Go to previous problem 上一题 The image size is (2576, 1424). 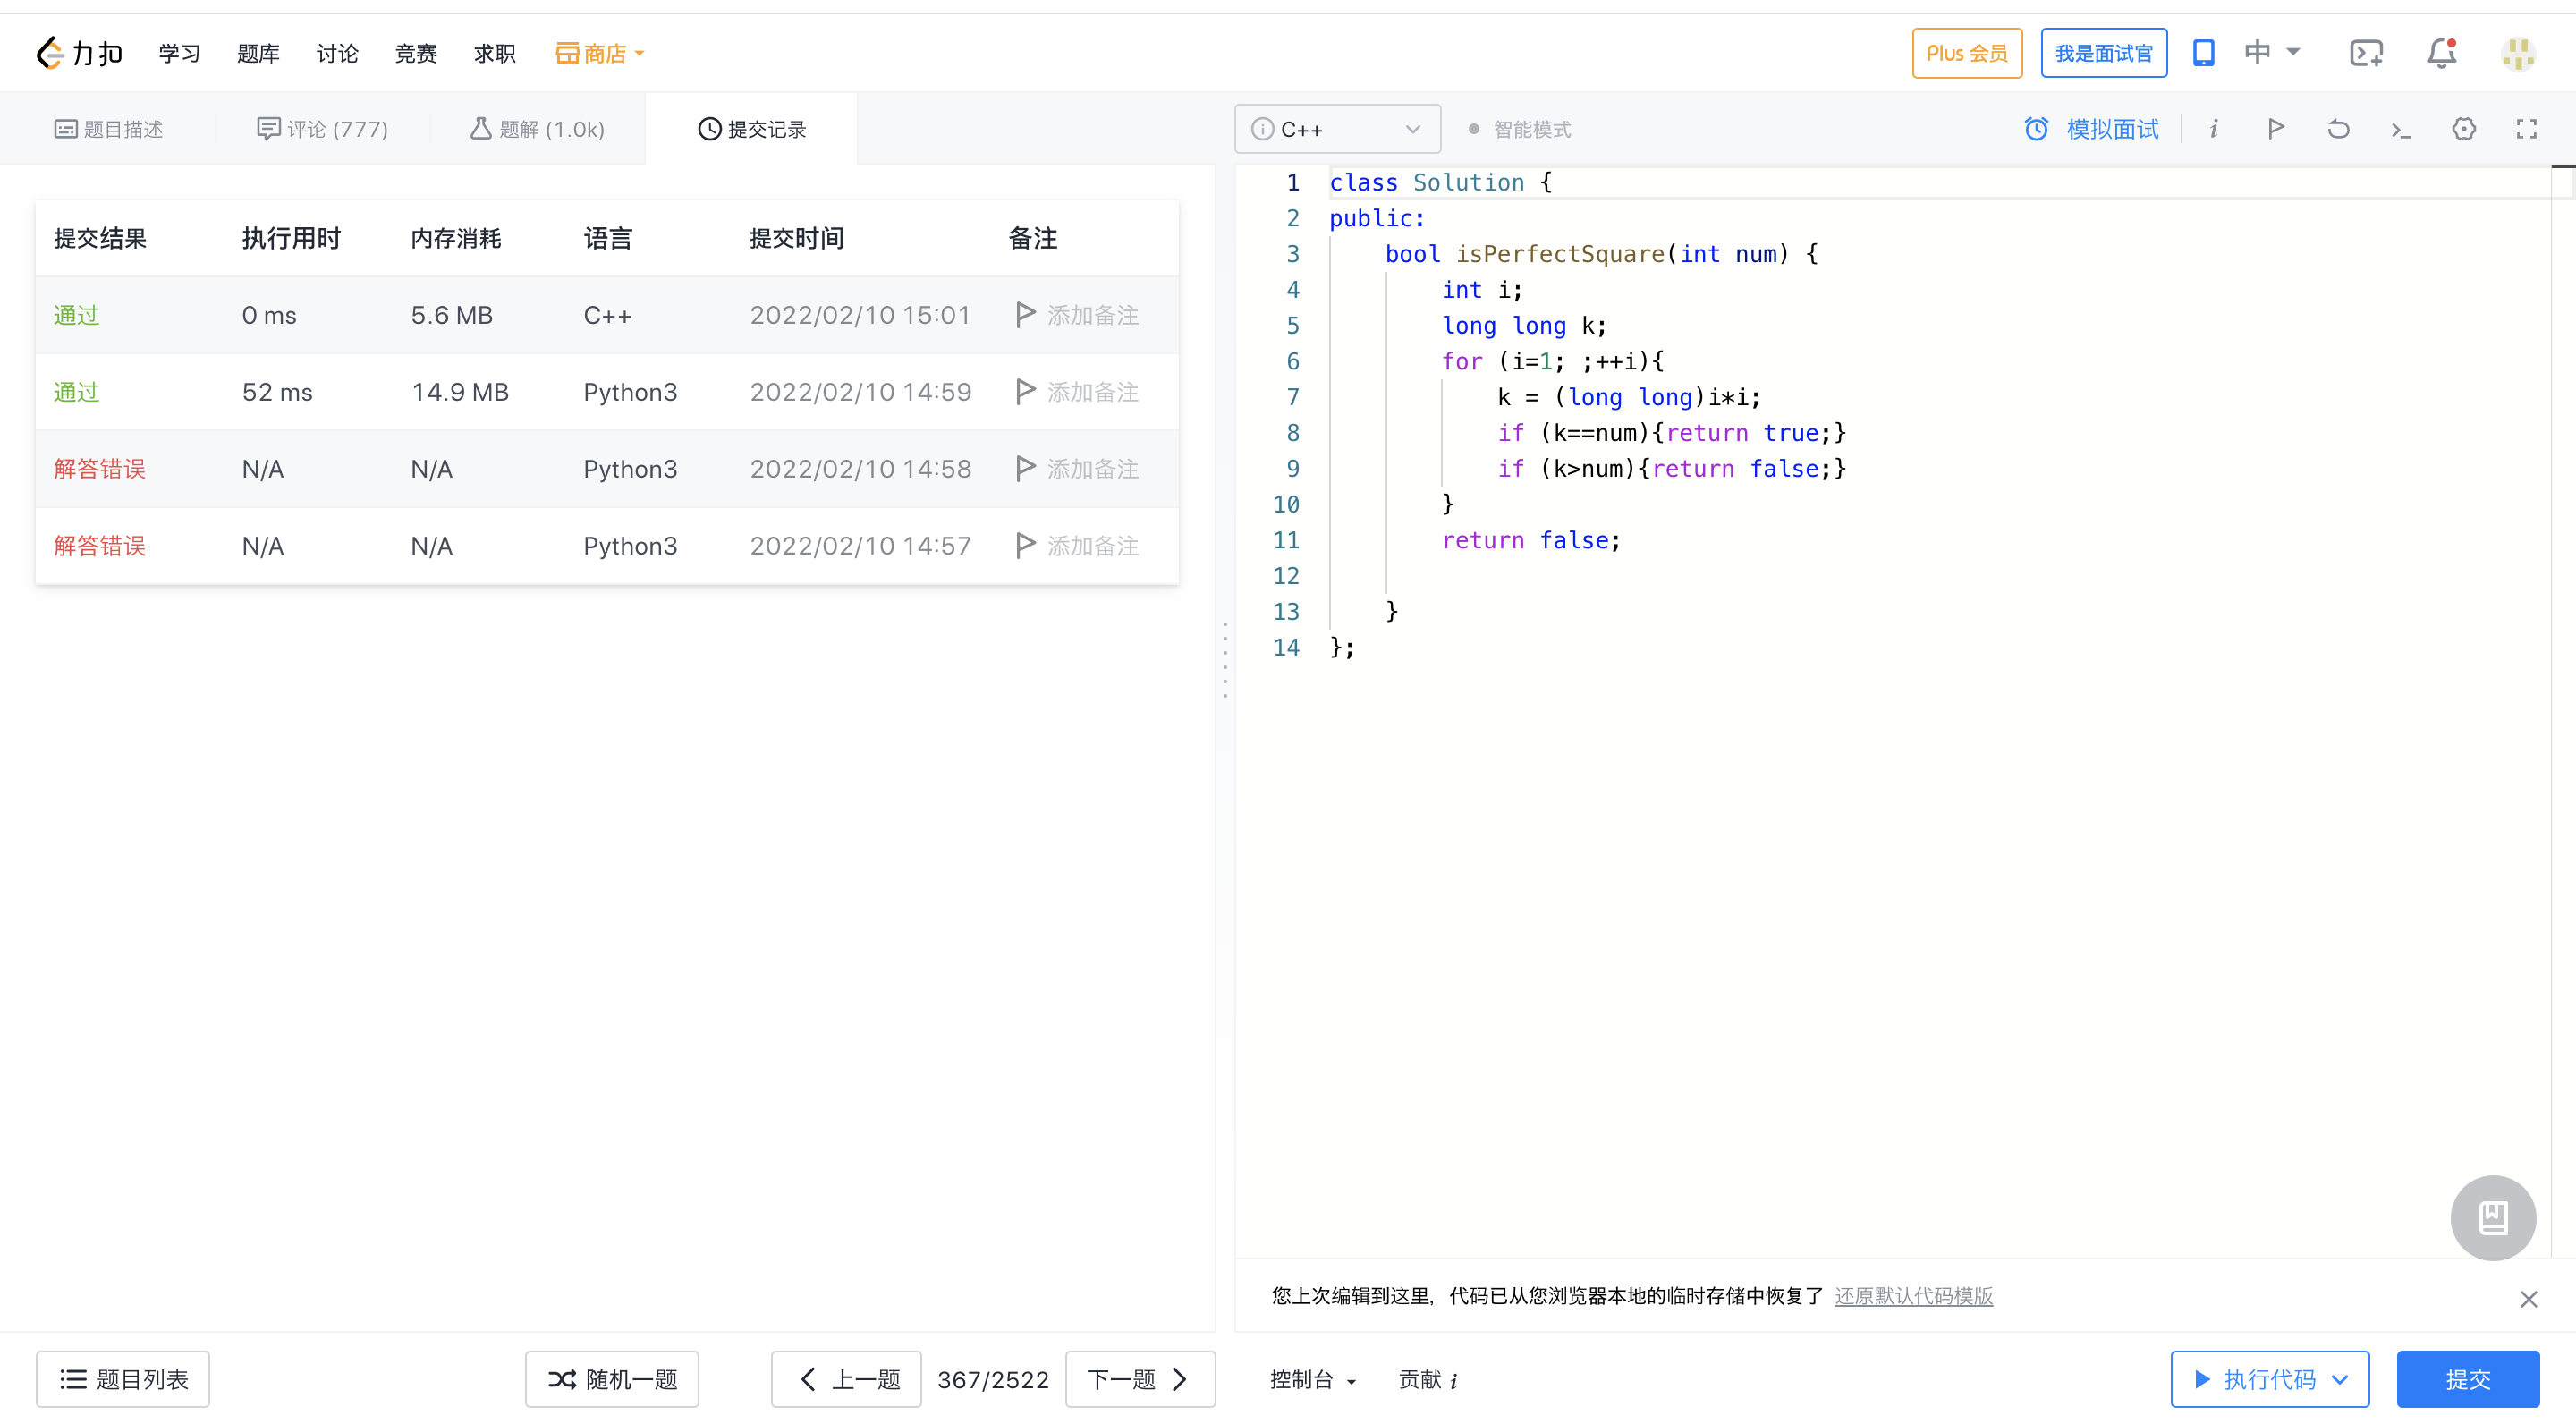click(x=846, y=1379)
